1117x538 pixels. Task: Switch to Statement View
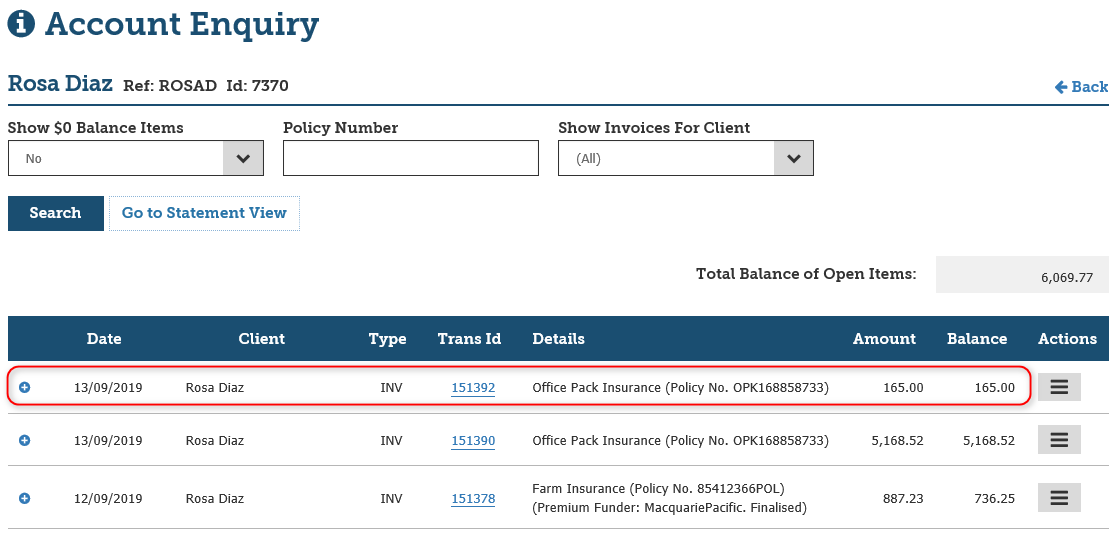pyautogui.click(x=204, y=213)
